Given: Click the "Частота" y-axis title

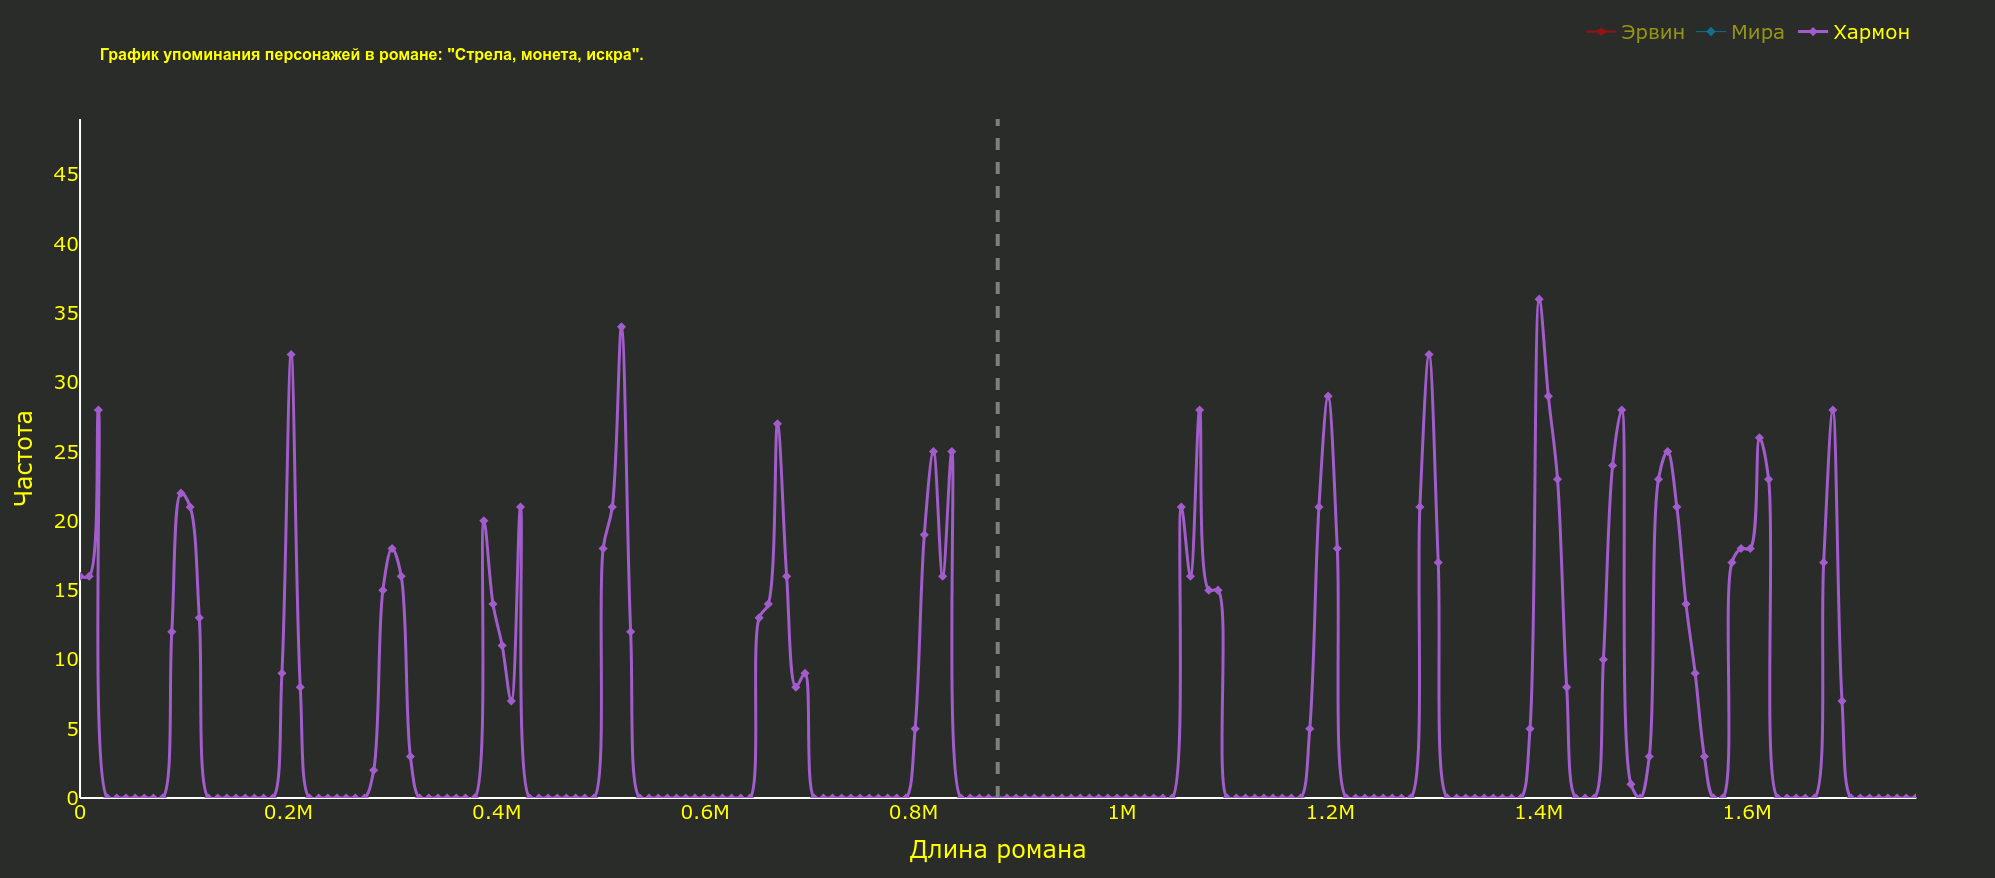Looking at the screenshot, I should (x=24, y=458).
